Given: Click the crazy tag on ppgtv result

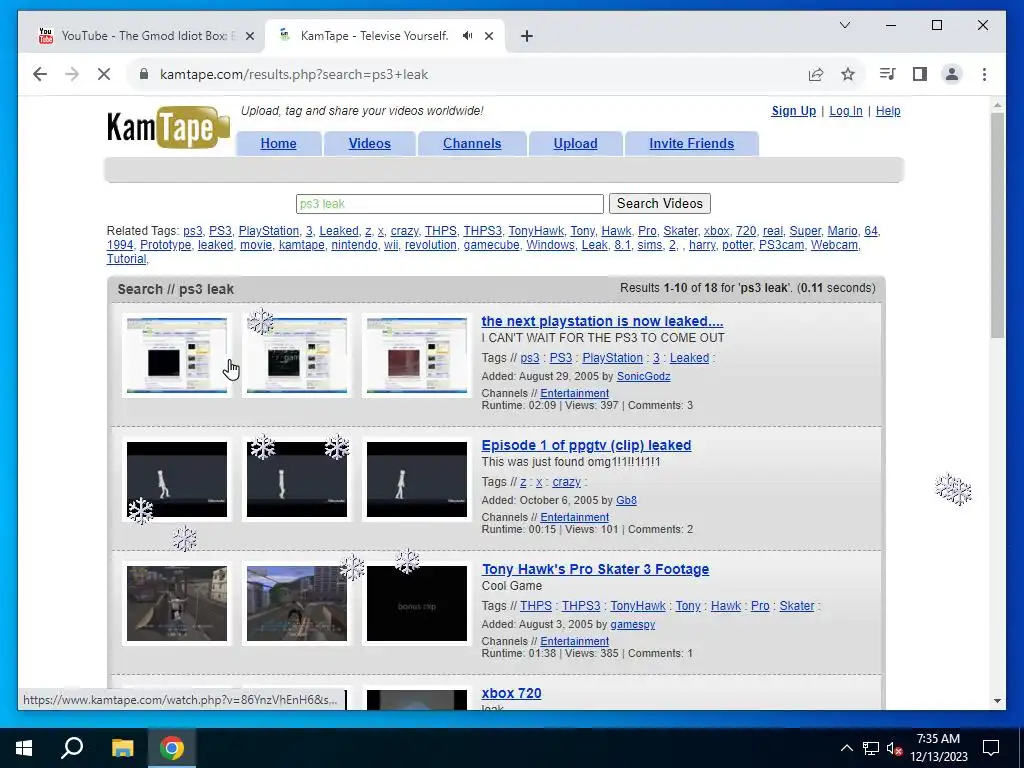Looking at the screenshot, I should click(566, 482).
